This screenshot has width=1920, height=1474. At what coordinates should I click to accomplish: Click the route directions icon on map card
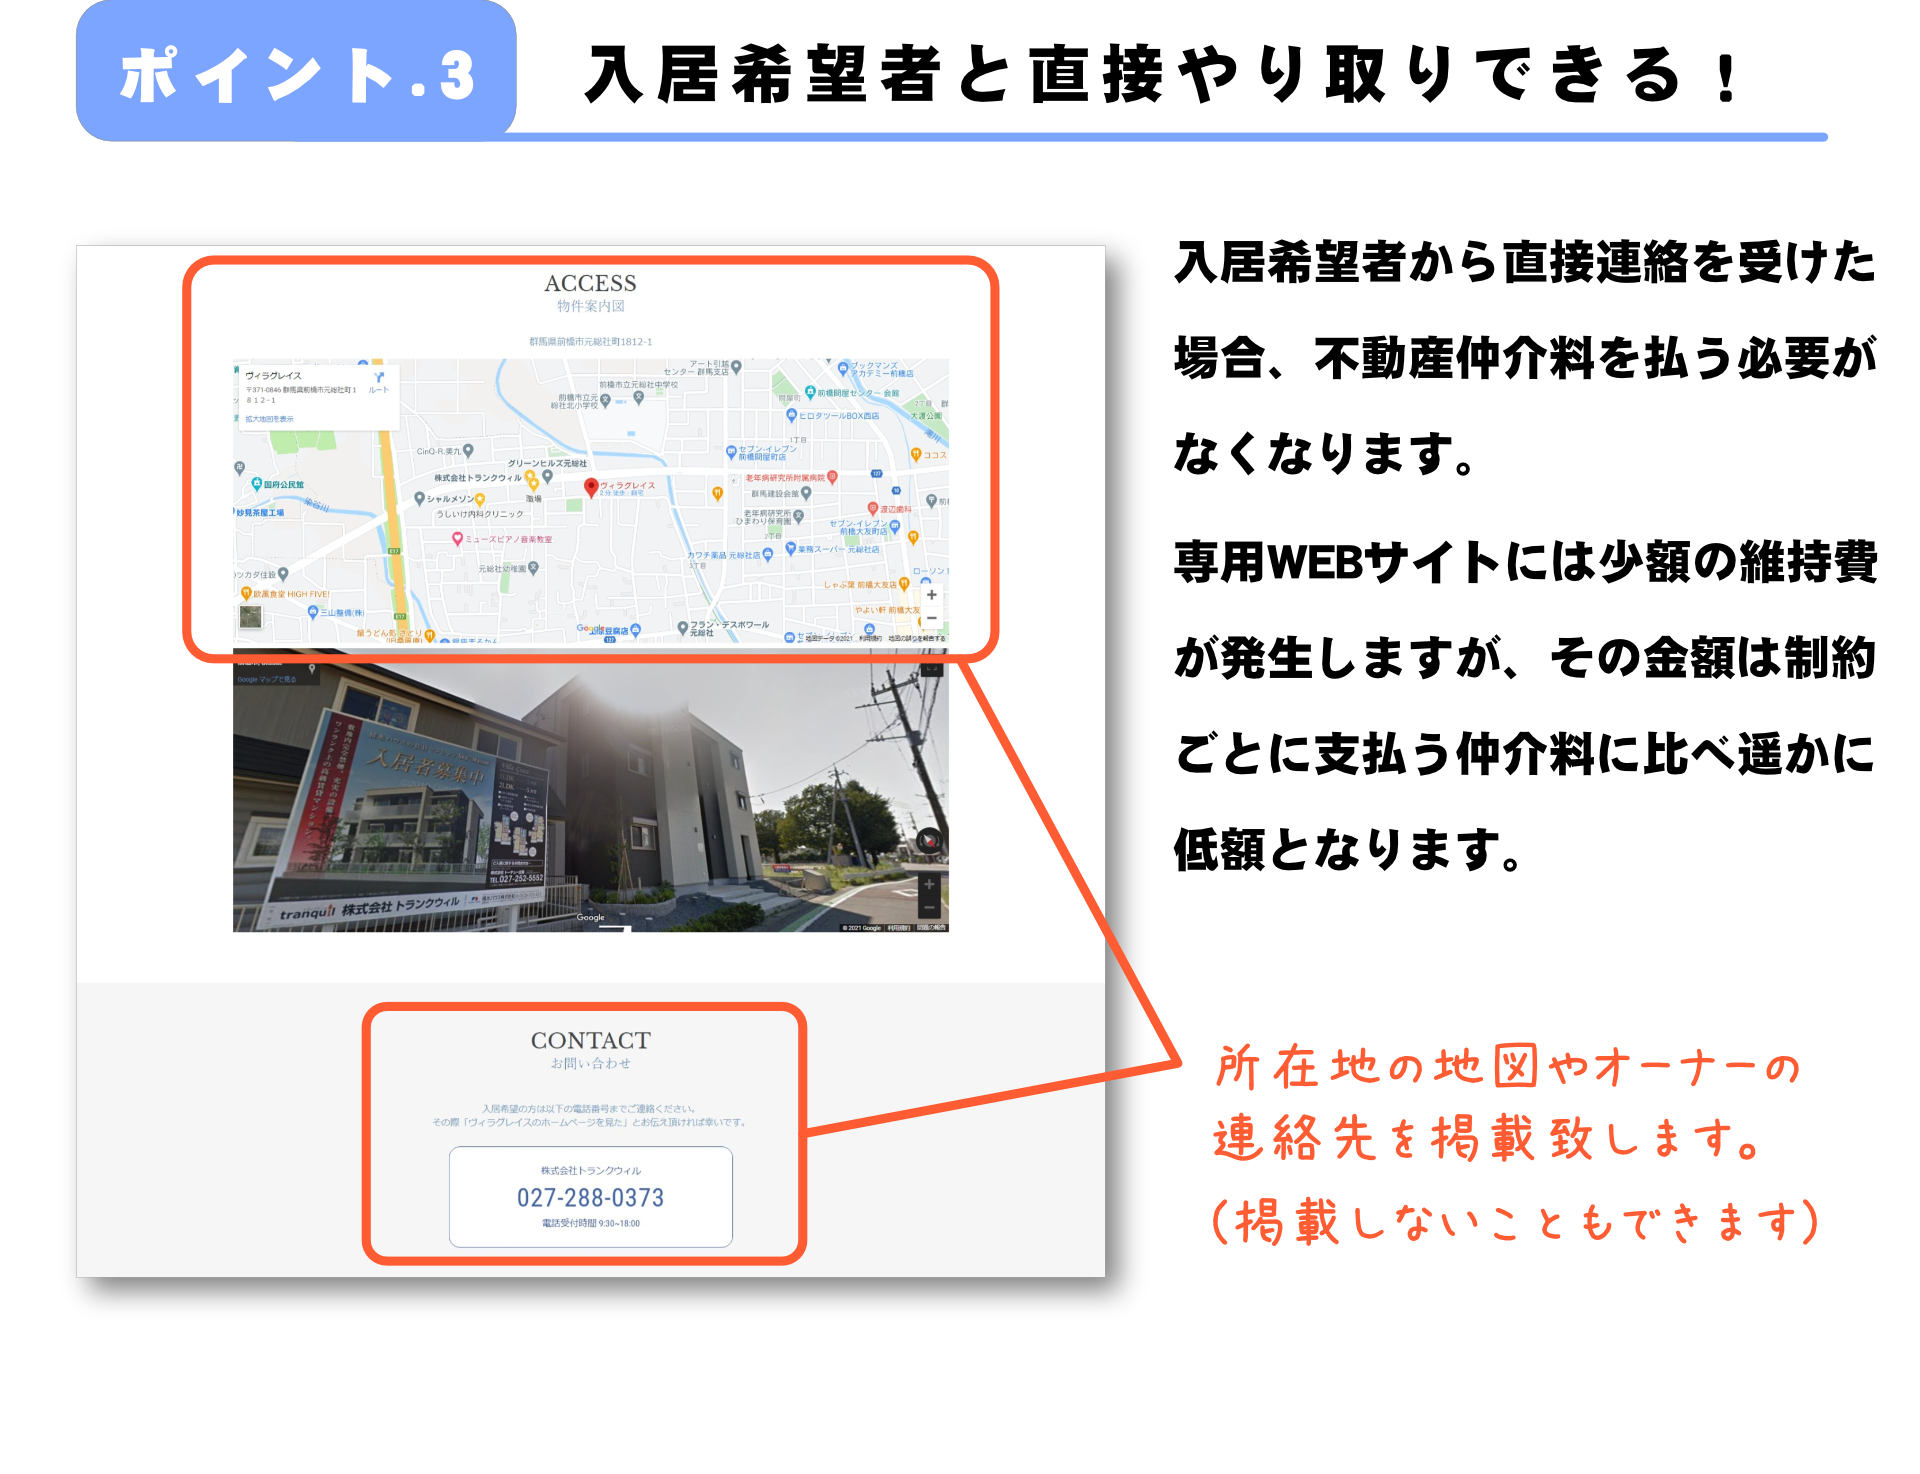[x=378, y=378]
